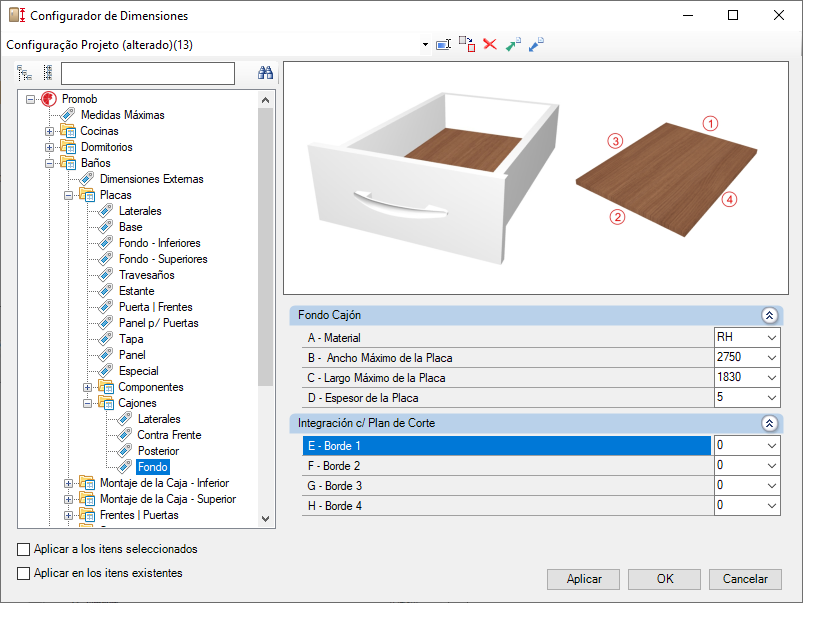The height and width of the screenshot is (617, 831).
Task: Open the H - Borde 4 dropdown
Action: [772, 506]
